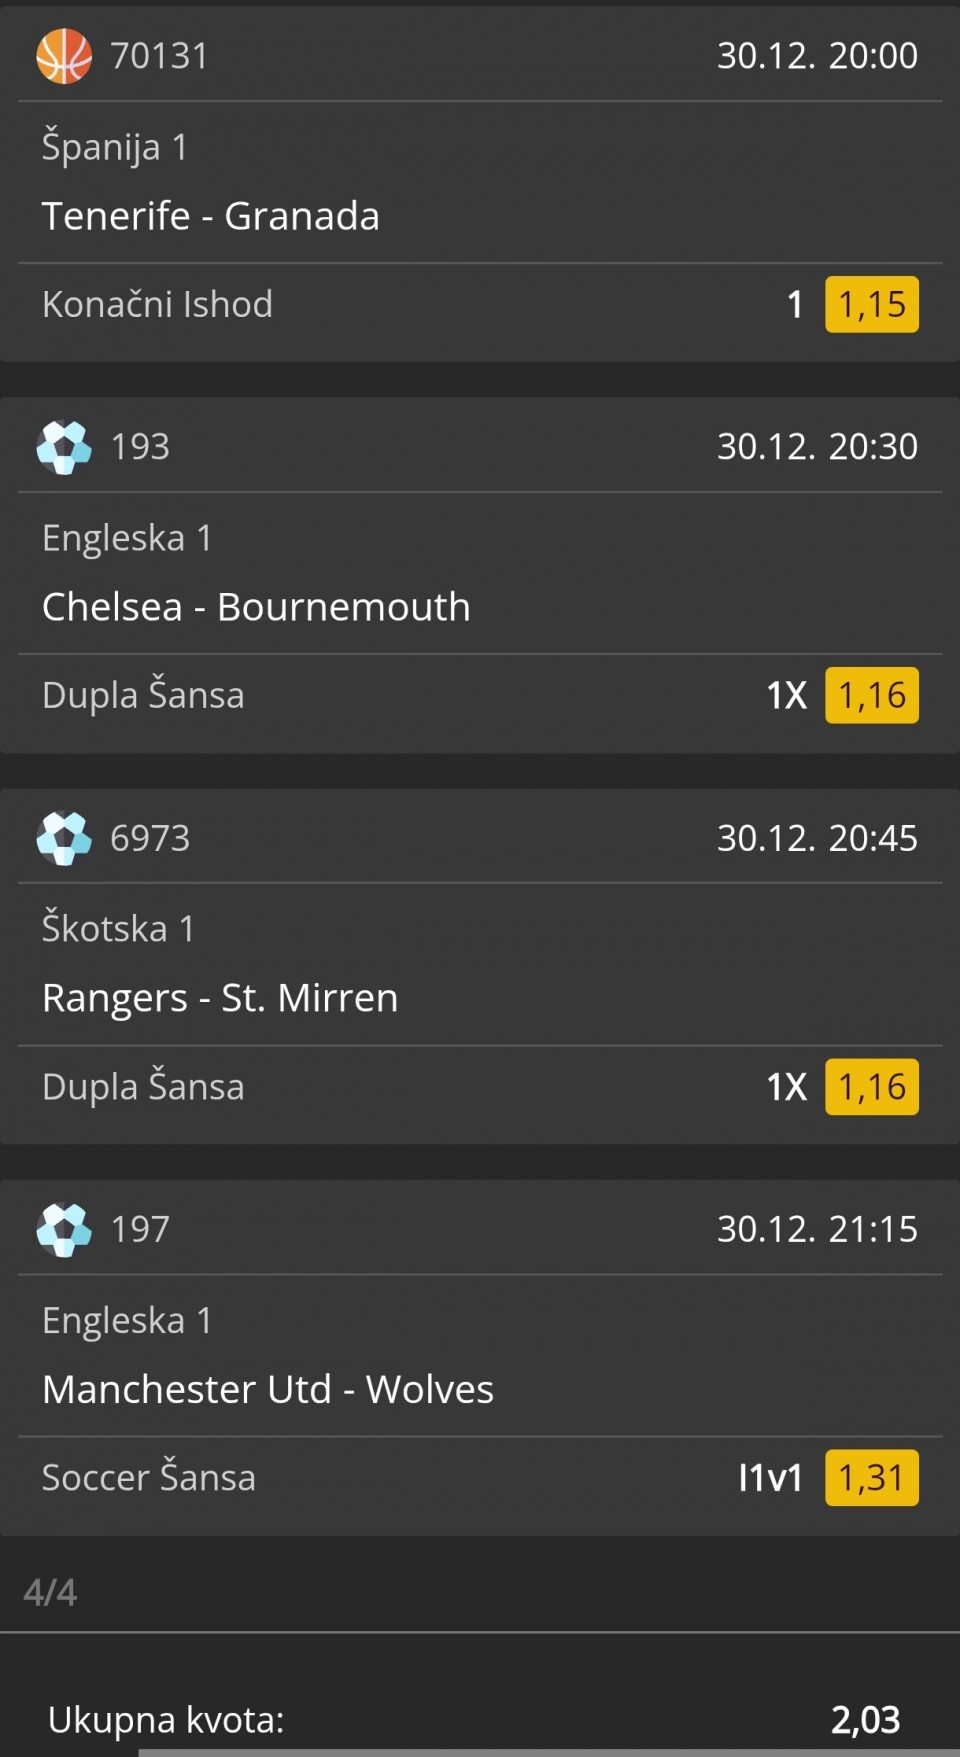Tap the 30.12. 21:15 match time

click(x=816, y=1228)
